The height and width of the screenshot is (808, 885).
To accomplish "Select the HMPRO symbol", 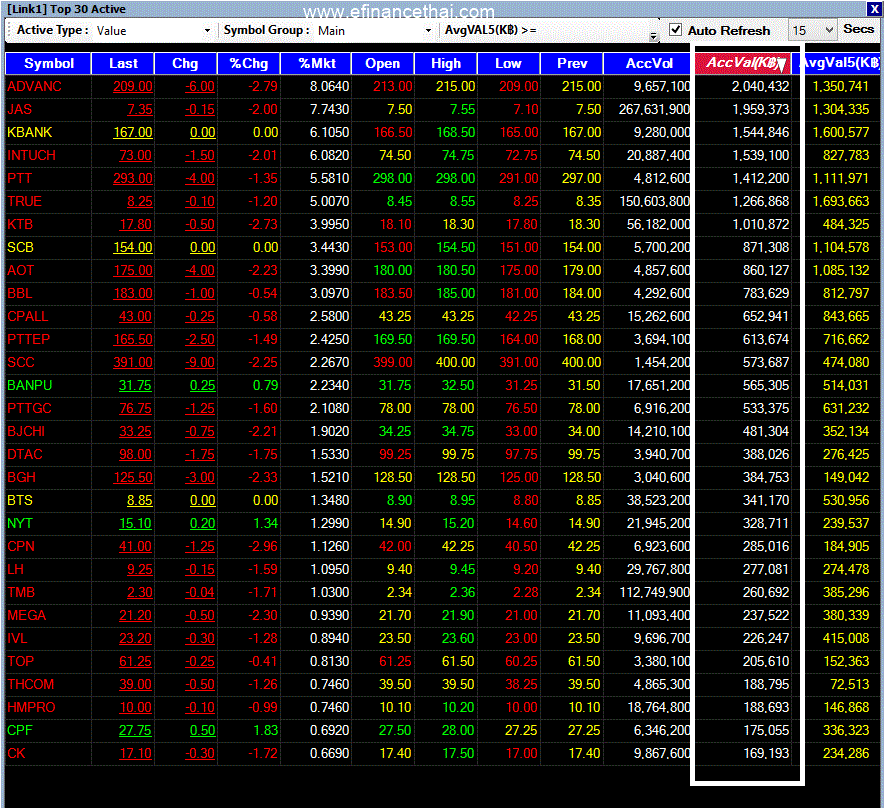I will tap(32, 708).
